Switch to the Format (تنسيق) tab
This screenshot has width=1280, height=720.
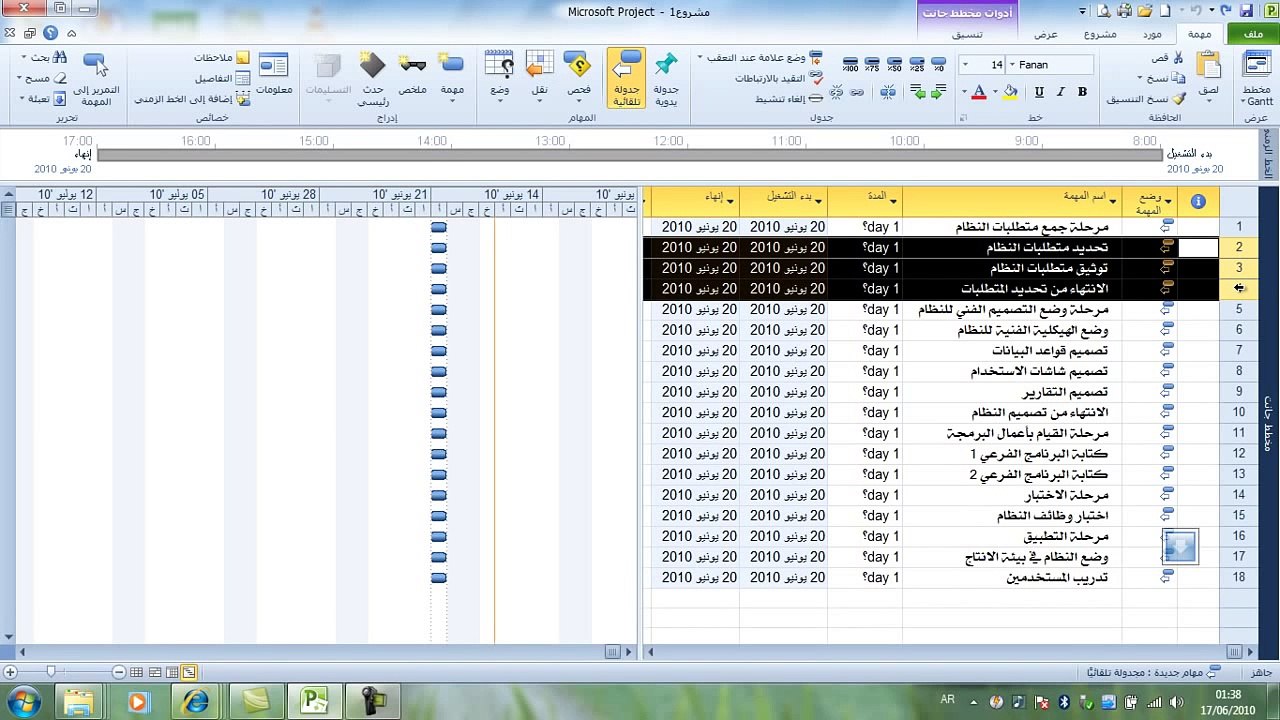click(966, 34)
